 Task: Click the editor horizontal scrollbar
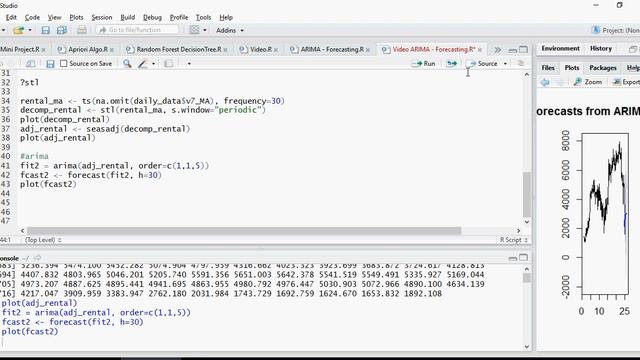(x=244, y=231)
